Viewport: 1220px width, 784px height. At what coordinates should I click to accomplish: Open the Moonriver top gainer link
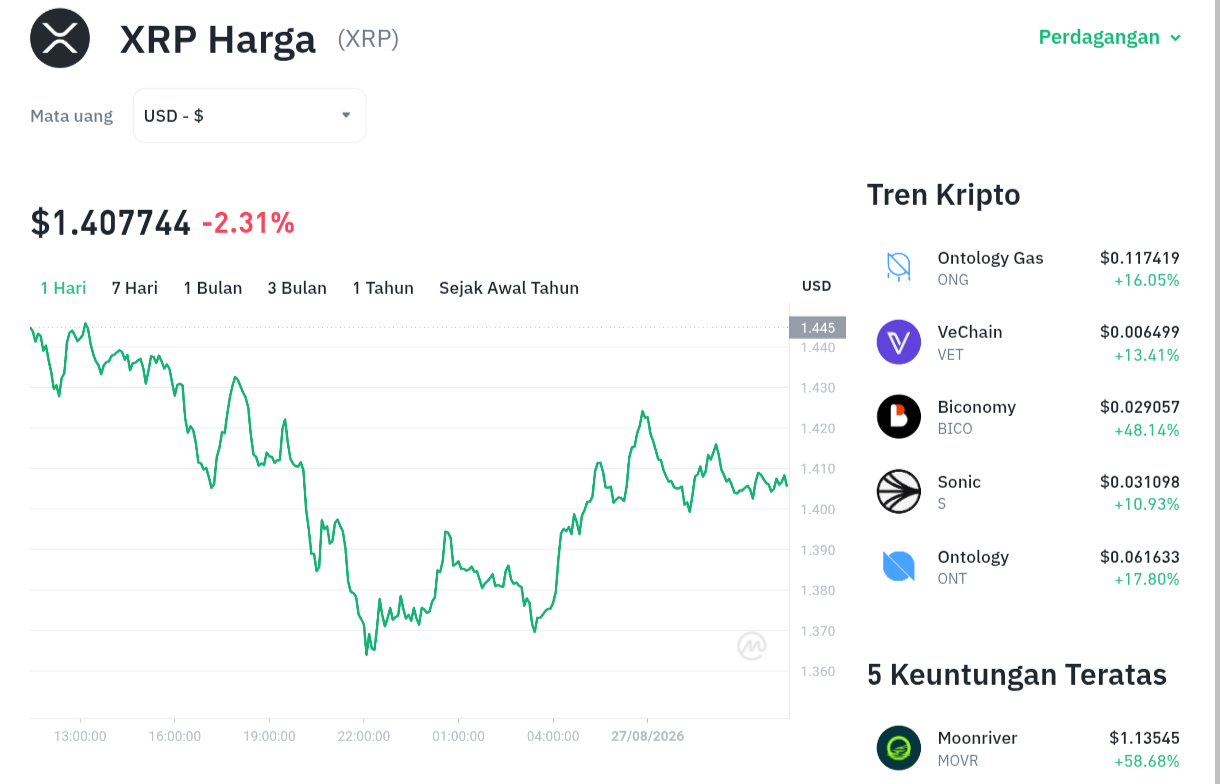1028,748
